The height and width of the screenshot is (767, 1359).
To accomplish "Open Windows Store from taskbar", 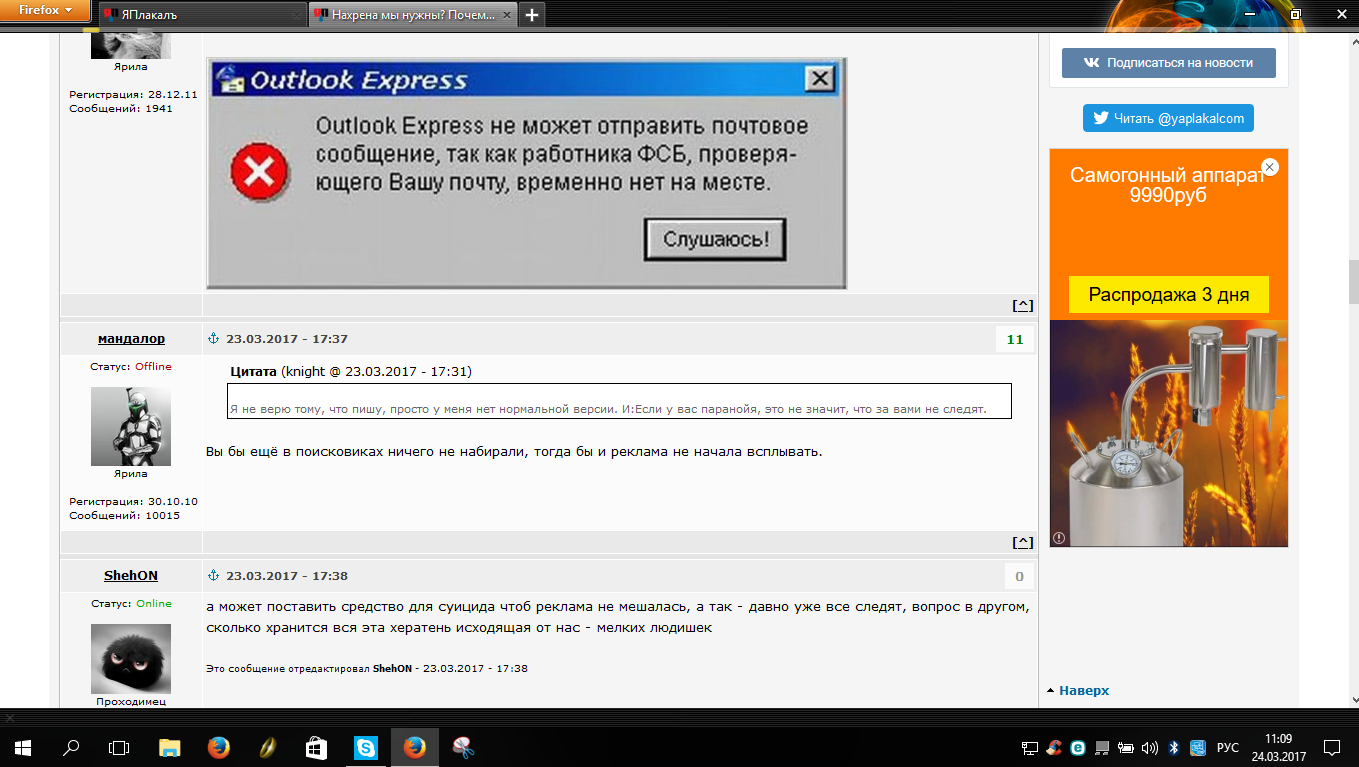I will pyautogui.click(x=316, y=747).
